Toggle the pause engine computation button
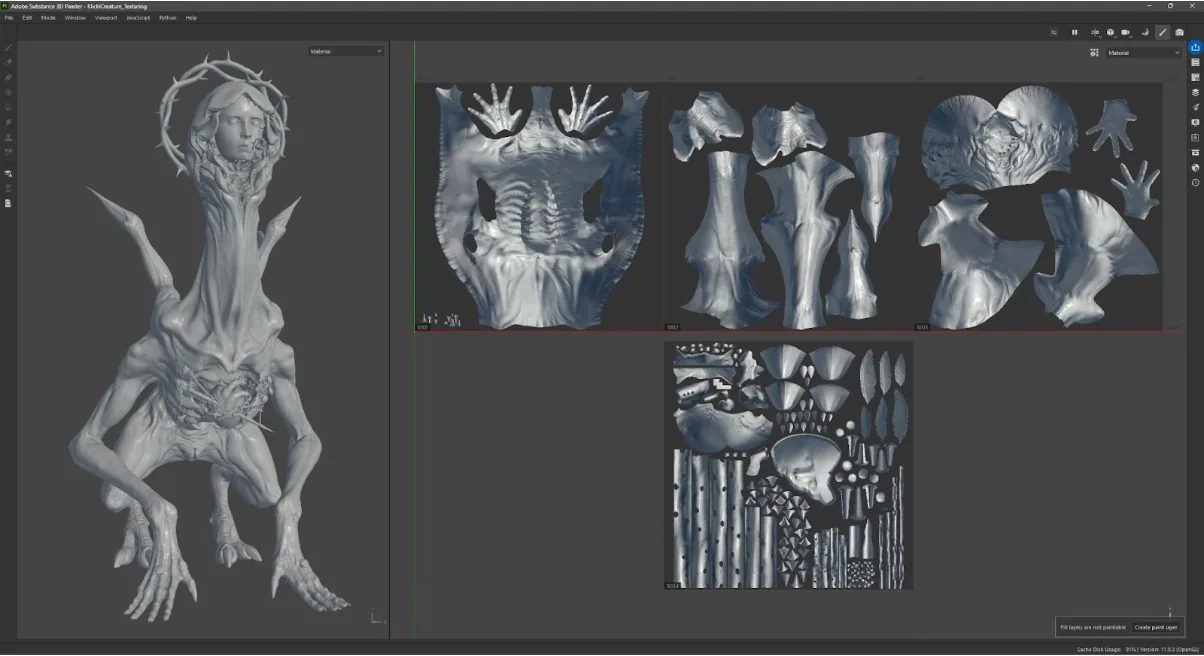Screen dimensions: 1204x656 tap(1075, 32)
